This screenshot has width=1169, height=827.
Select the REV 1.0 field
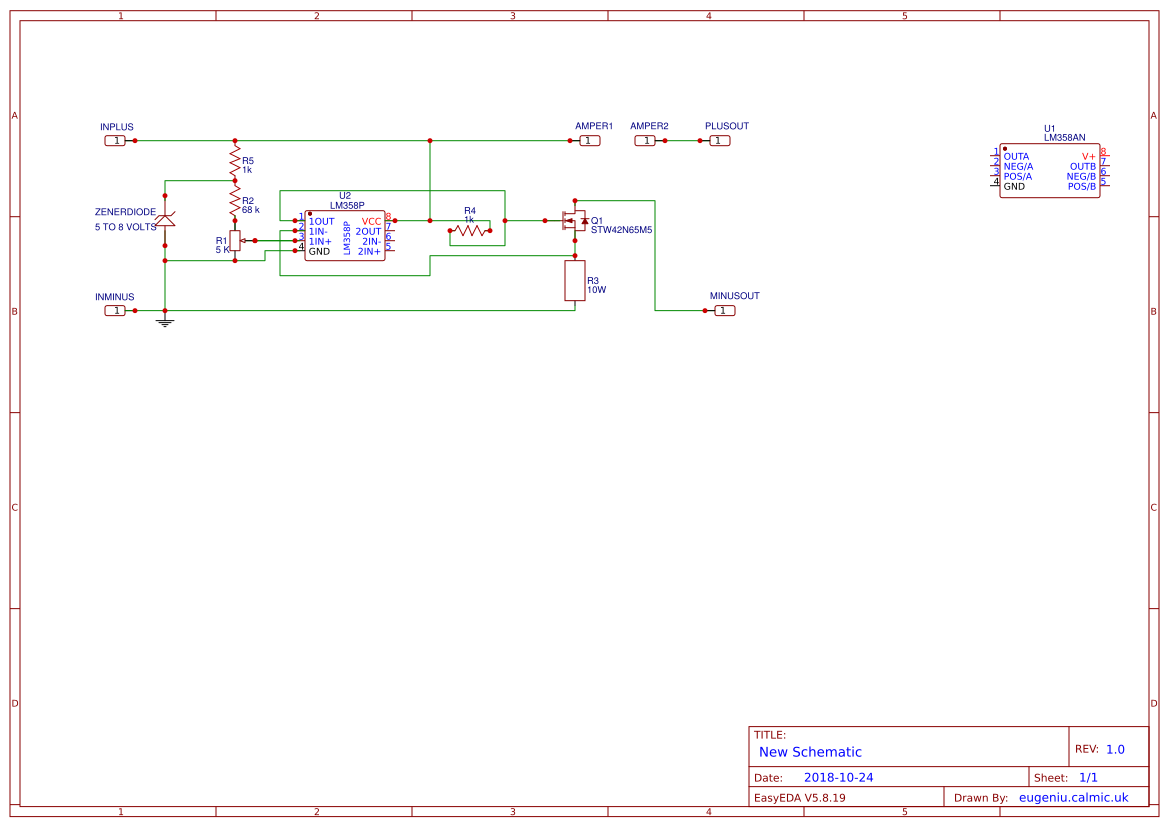[1109, 746]
